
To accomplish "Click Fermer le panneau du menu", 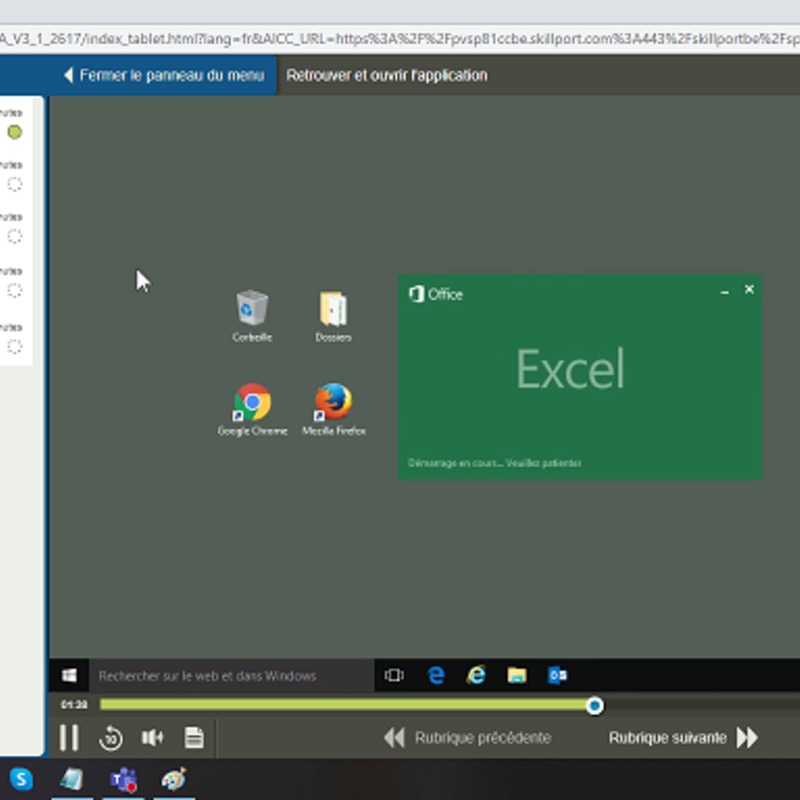I will 164,76.
